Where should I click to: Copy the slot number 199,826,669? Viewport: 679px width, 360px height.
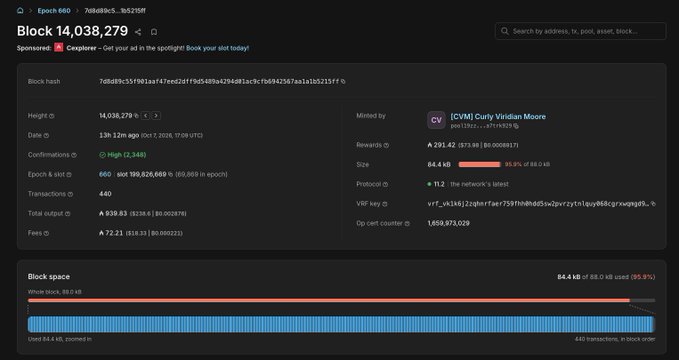(x=170, y=174)
